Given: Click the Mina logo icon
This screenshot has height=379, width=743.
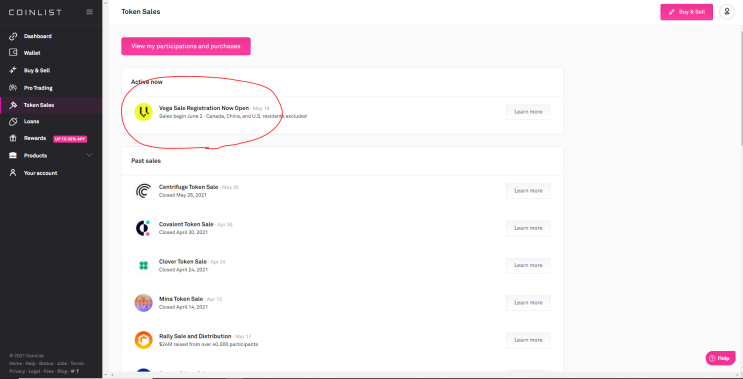Looking at the screenshot, I should [x=143, y=303].
